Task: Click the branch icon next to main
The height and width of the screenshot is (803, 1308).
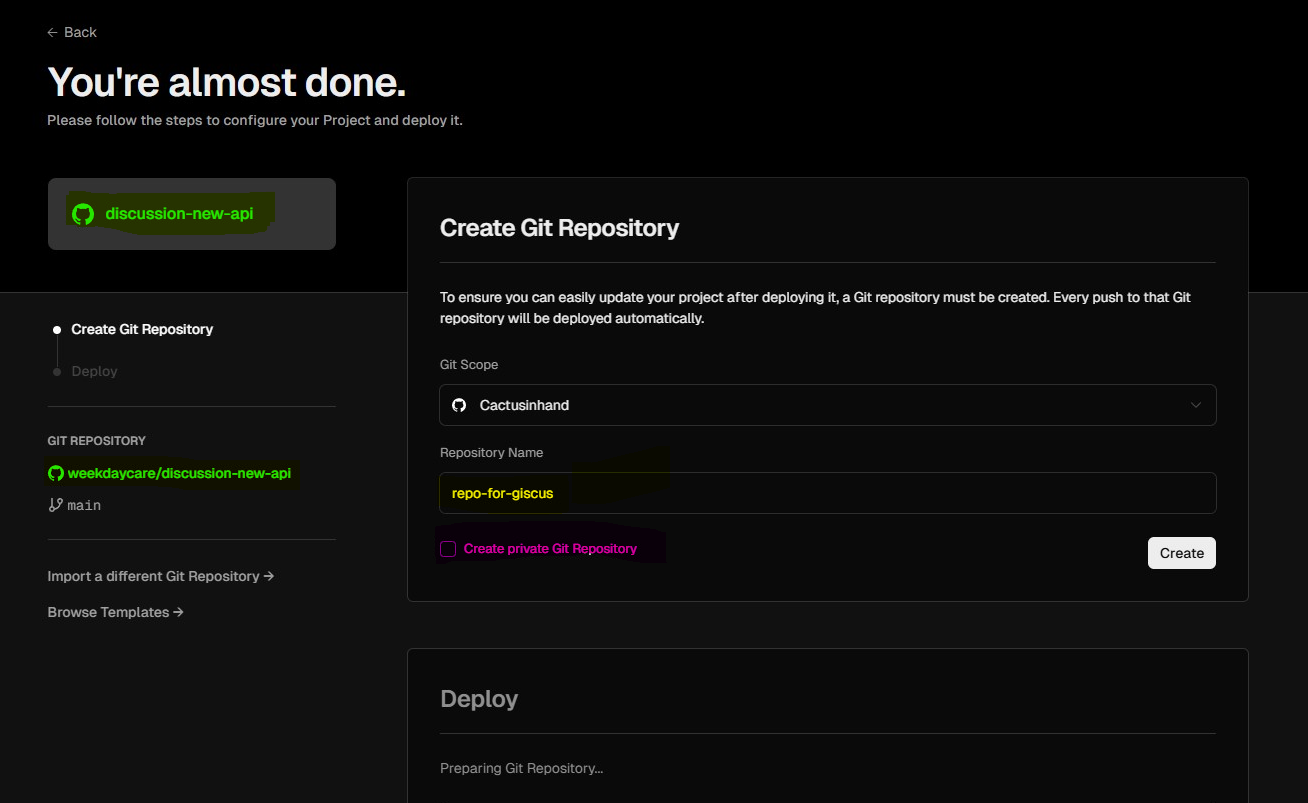Action: point(56,505)
